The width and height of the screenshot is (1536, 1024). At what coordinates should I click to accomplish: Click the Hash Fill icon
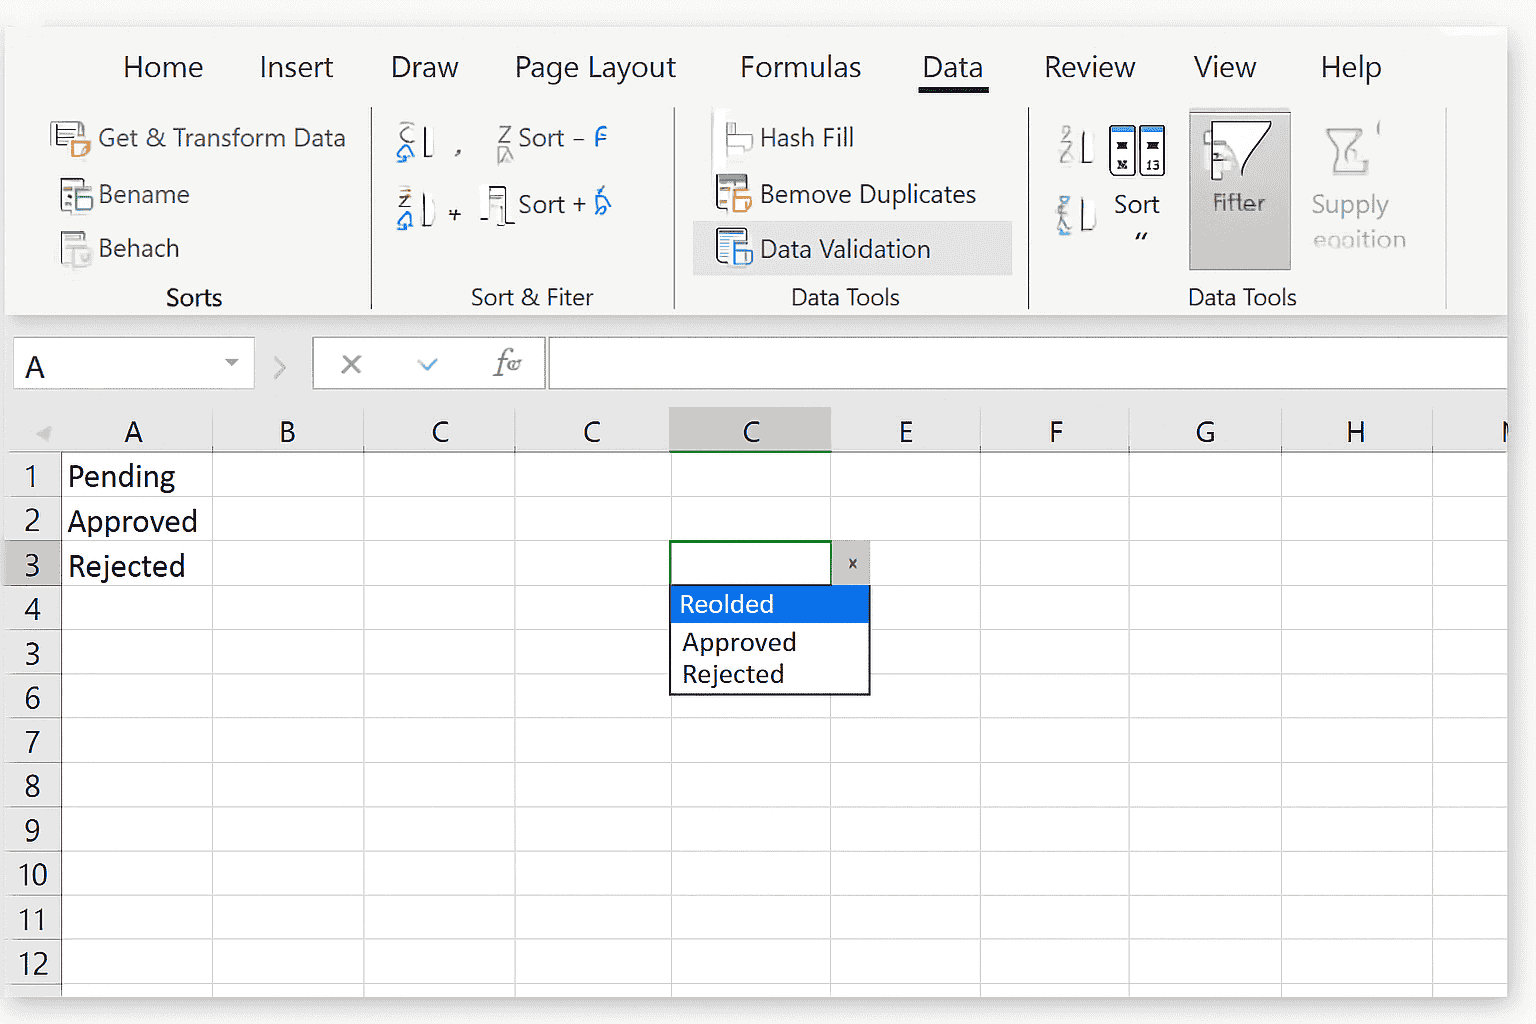pyautogui.click(x=737, y=138)
